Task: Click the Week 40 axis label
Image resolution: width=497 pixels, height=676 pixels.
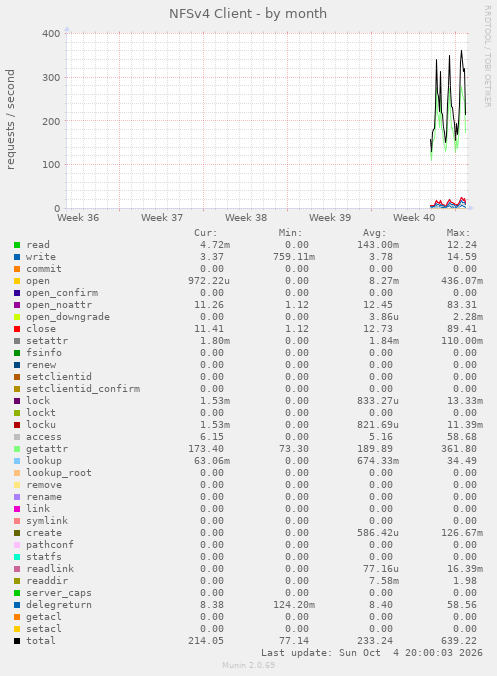Action: click(414, 218)
